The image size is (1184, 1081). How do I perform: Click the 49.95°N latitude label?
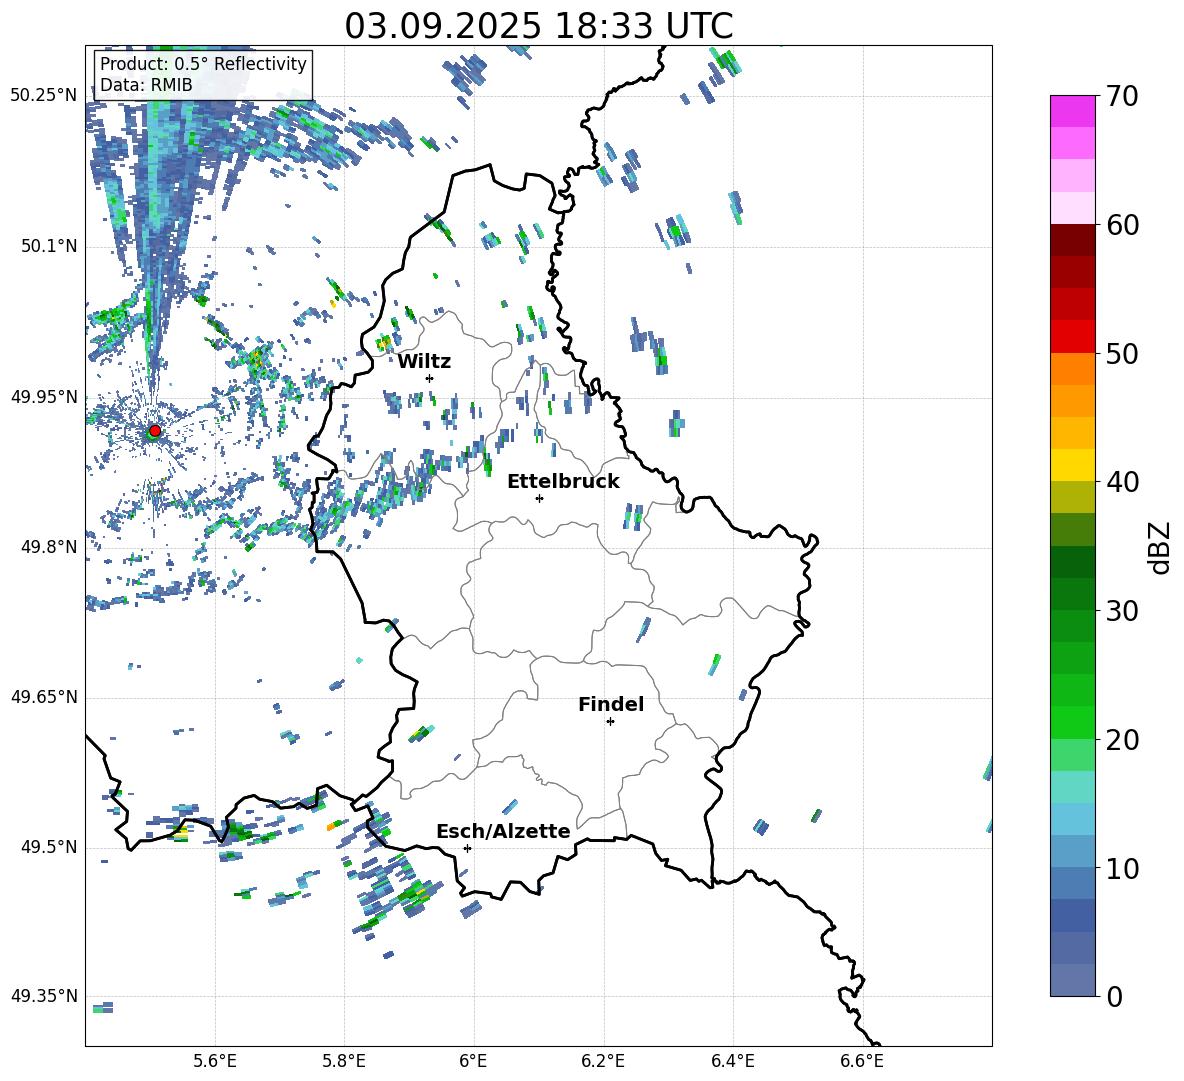[44, 396]
